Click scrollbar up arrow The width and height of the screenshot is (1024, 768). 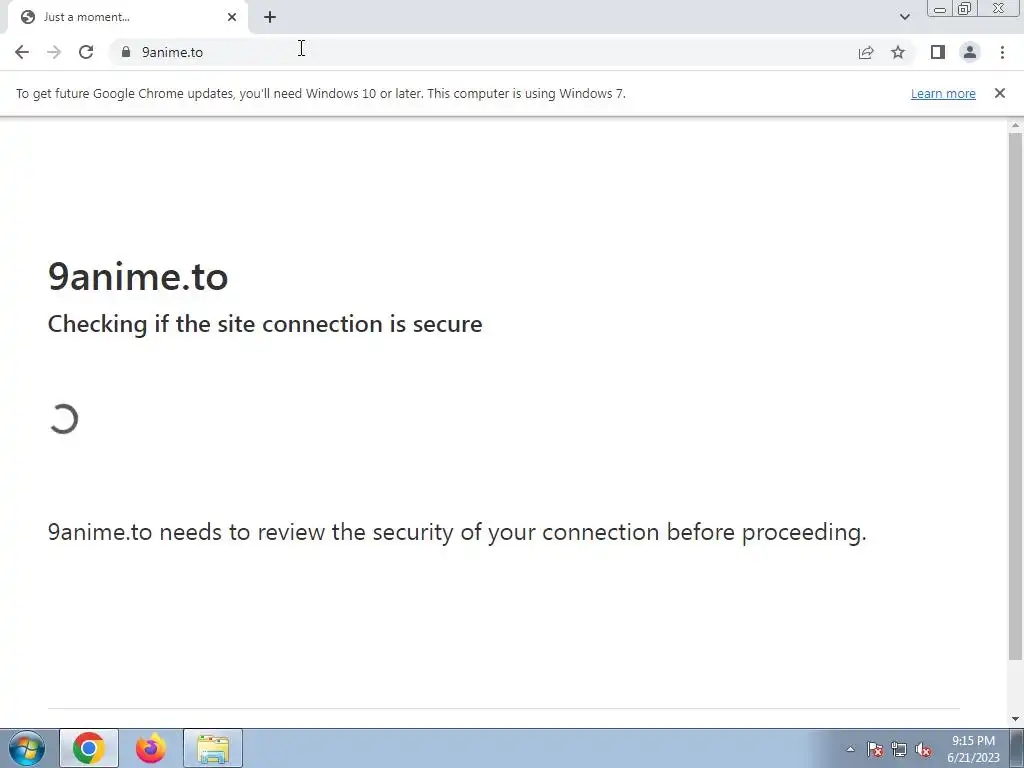click(x=1016, y=125)
